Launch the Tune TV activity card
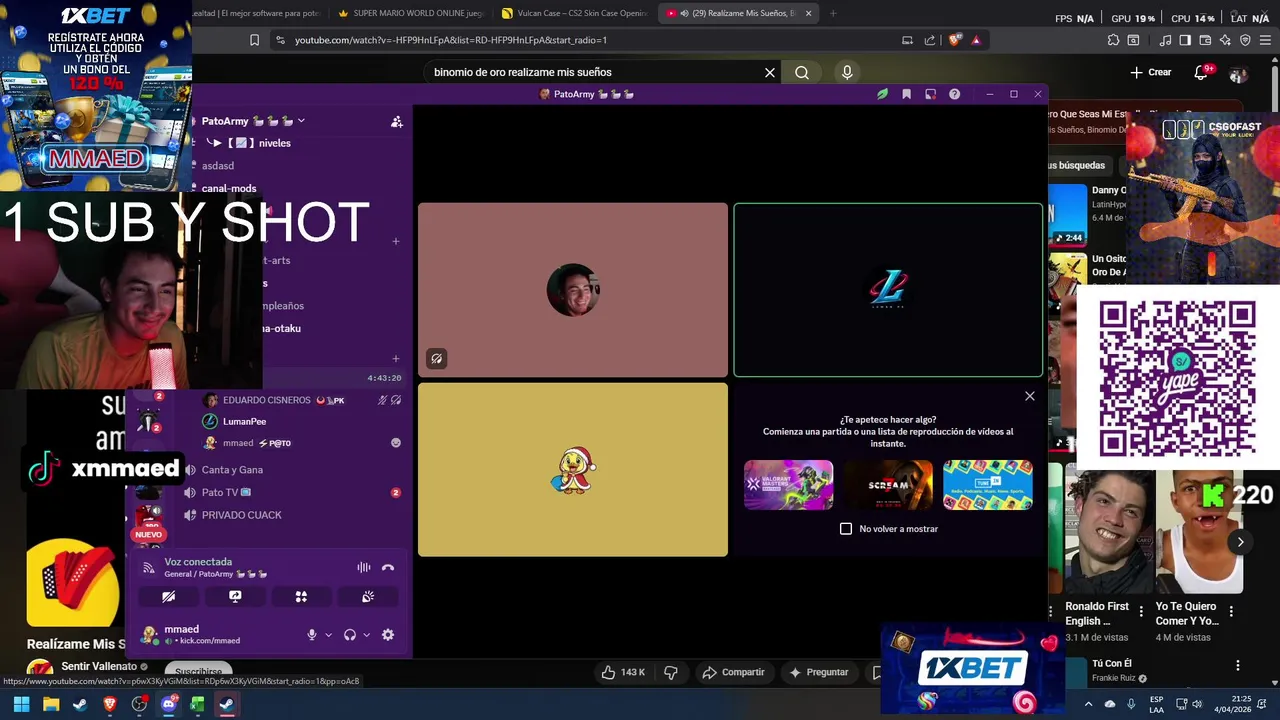The image size is (1280, 720). 988,485
